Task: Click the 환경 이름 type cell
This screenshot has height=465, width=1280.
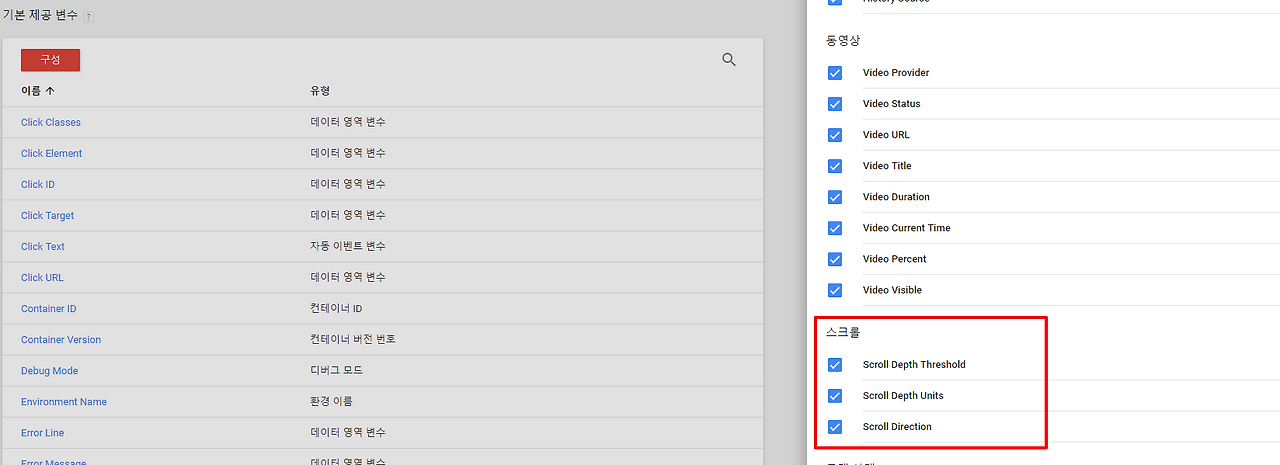Action: pyautogui.click(x=331, y=401)
